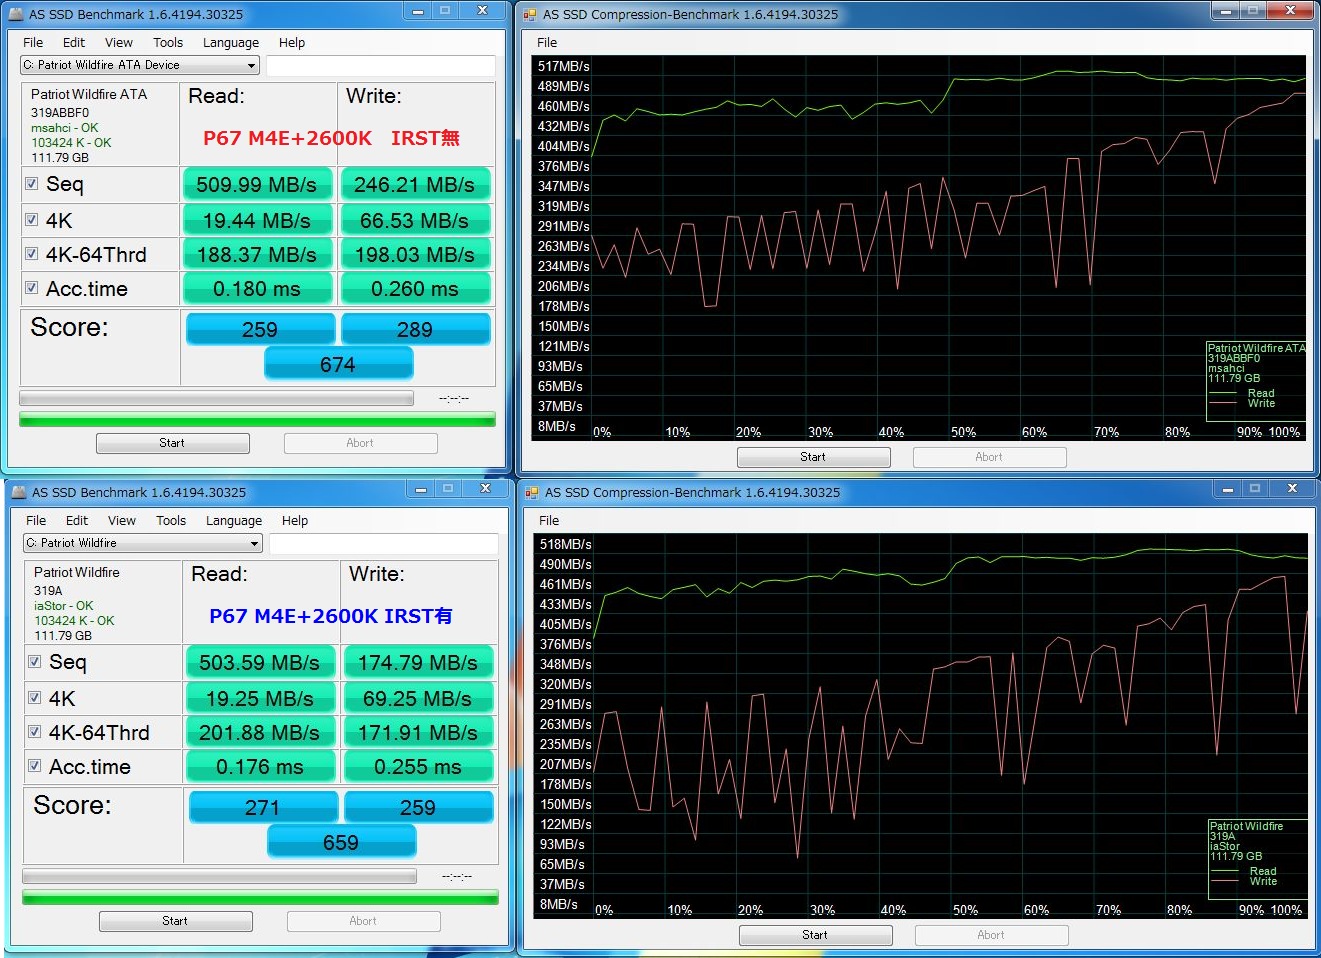Click the total score '674'
This screenshot has width=1321, height=958.
[338, 364]
